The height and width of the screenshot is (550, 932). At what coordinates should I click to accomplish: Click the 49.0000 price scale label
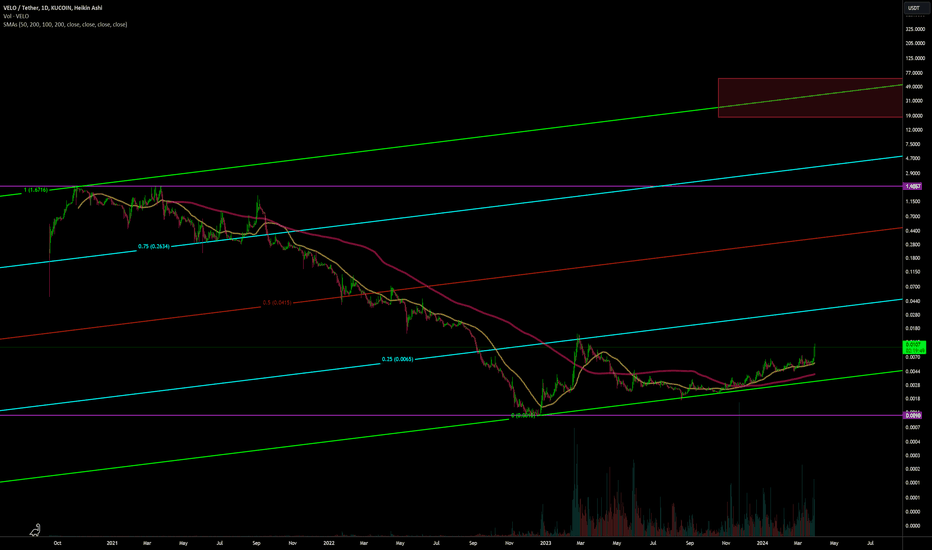pyautogui.click(x=915, y=87)
